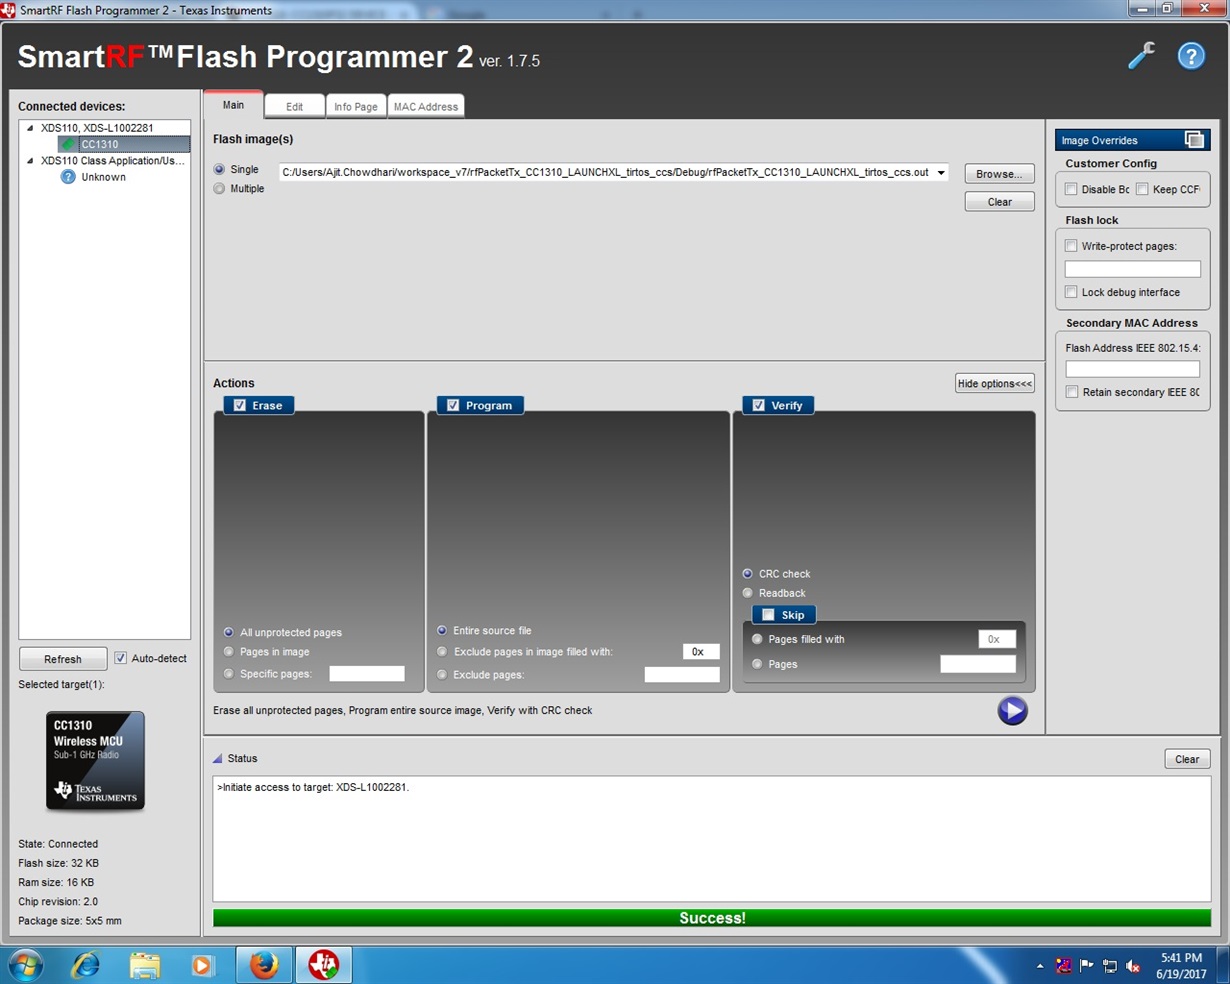Screen dimensions: 1230x984
Task: Select the XDS110, XDS-L1002281 tree row
Action: pyautogui.click(x=104, y=128)
